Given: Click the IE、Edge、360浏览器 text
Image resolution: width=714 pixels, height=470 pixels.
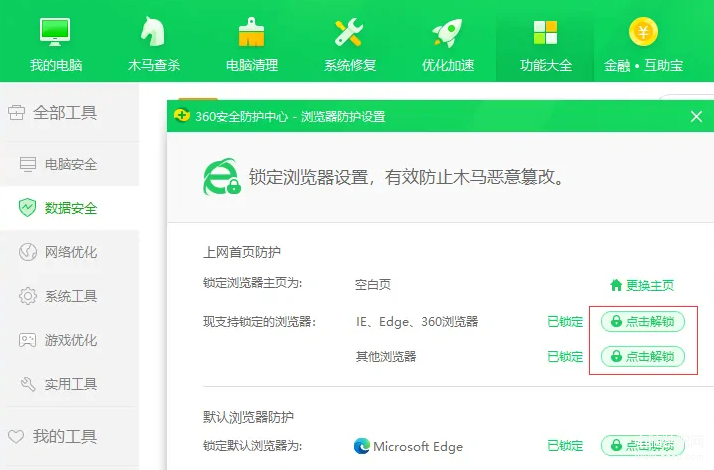Looking at the screenshot, I should 417,322.
